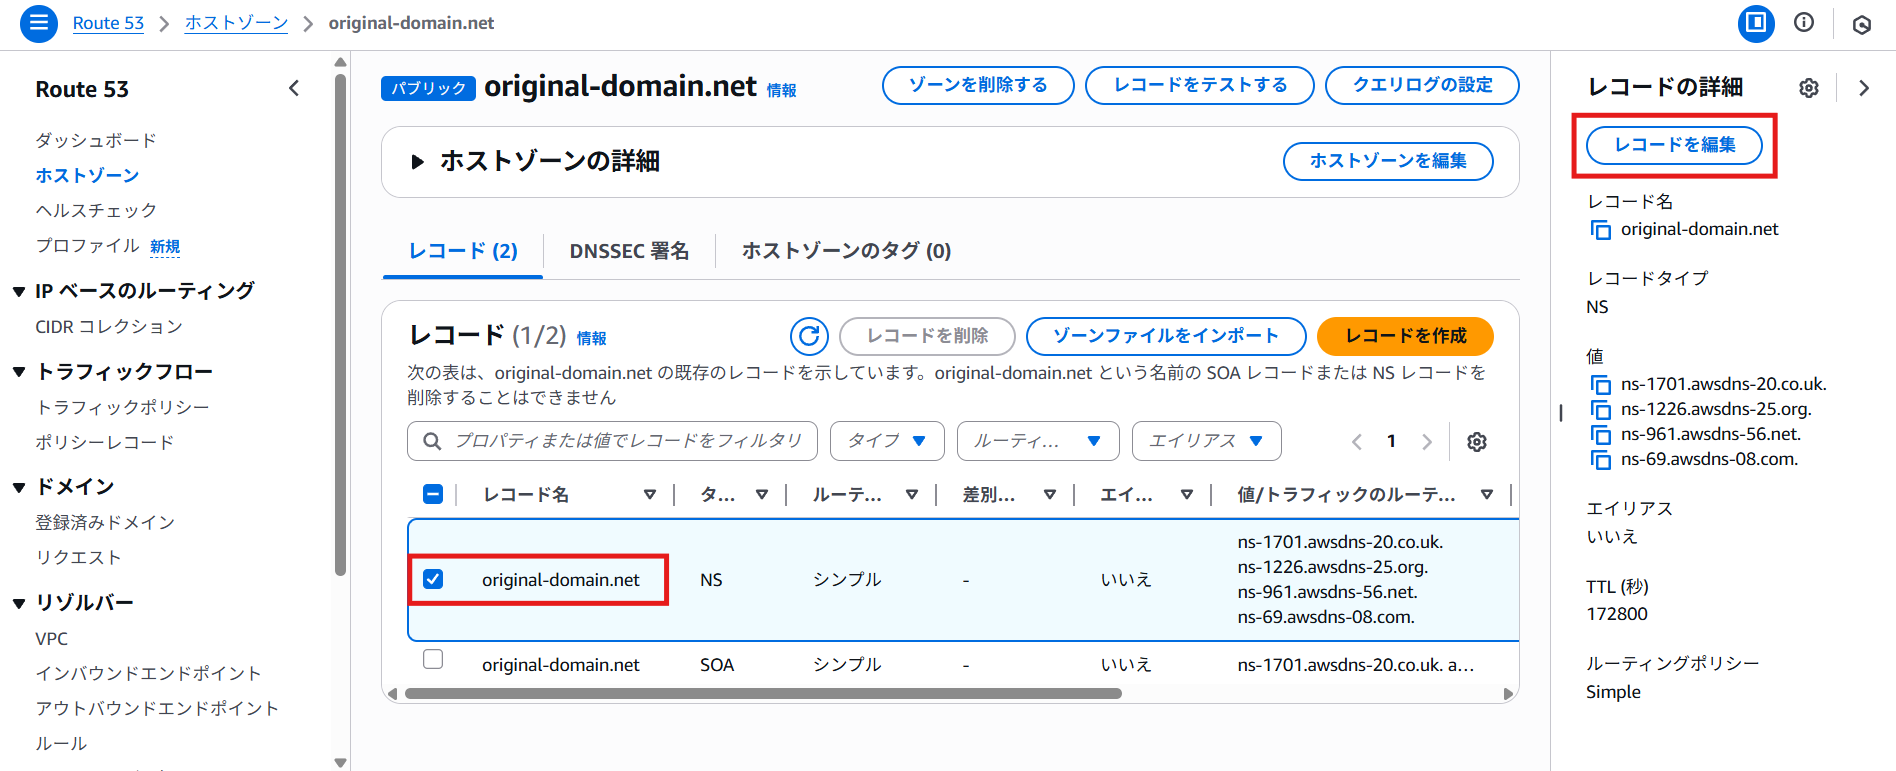
Task: Collapse IP ベースのルーティング nav group
Action: click(19, 292)
